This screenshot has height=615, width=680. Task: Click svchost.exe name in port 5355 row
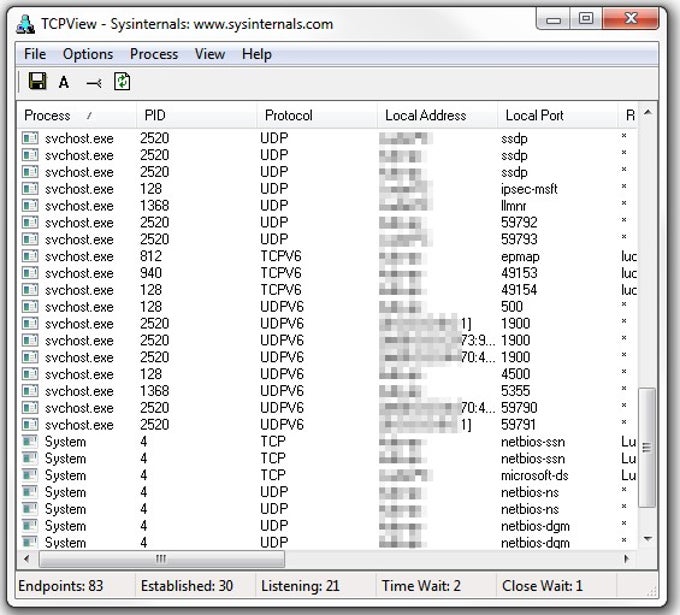(x=79, y=391)
